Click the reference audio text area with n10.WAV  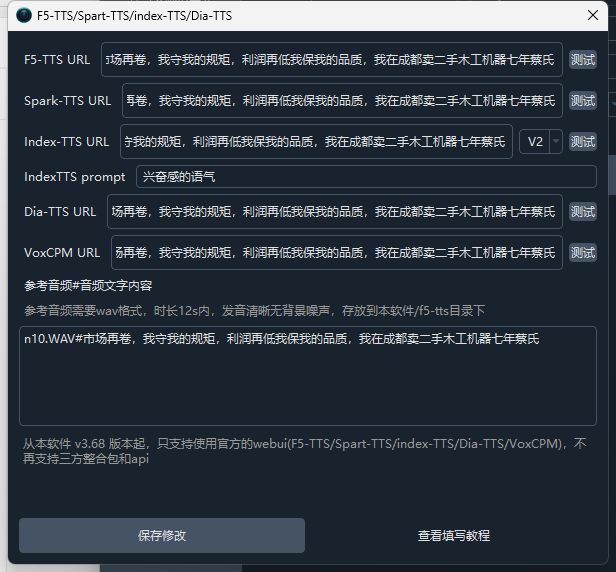[x=307, y=376]
